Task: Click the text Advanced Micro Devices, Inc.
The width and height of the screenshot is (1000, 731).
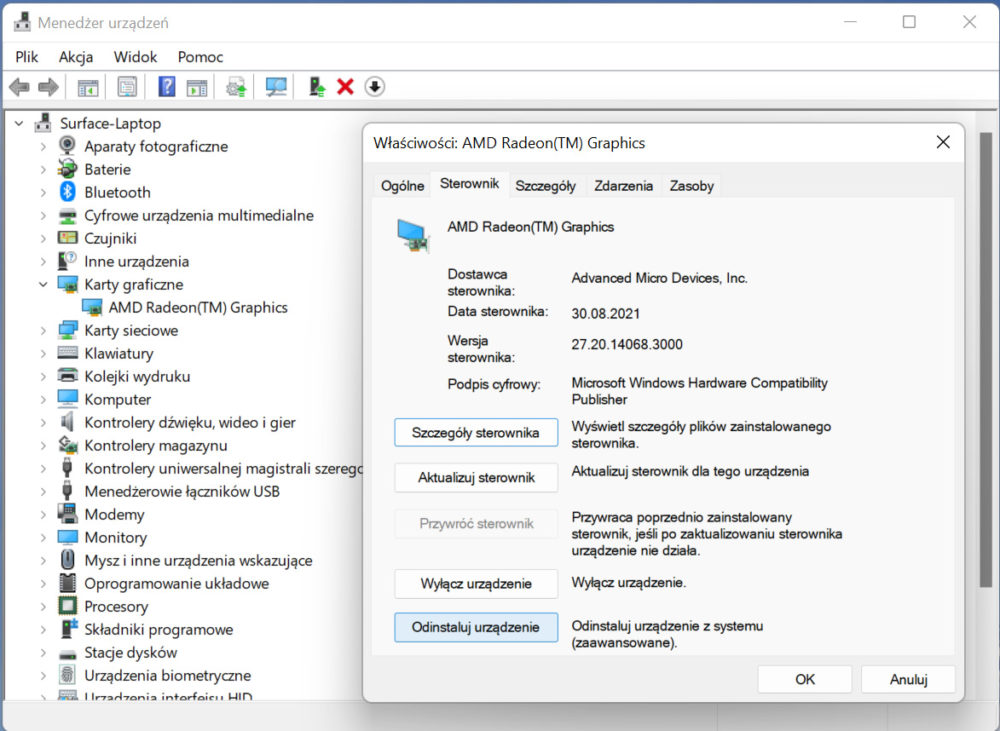Action: [x=659, y=278]
